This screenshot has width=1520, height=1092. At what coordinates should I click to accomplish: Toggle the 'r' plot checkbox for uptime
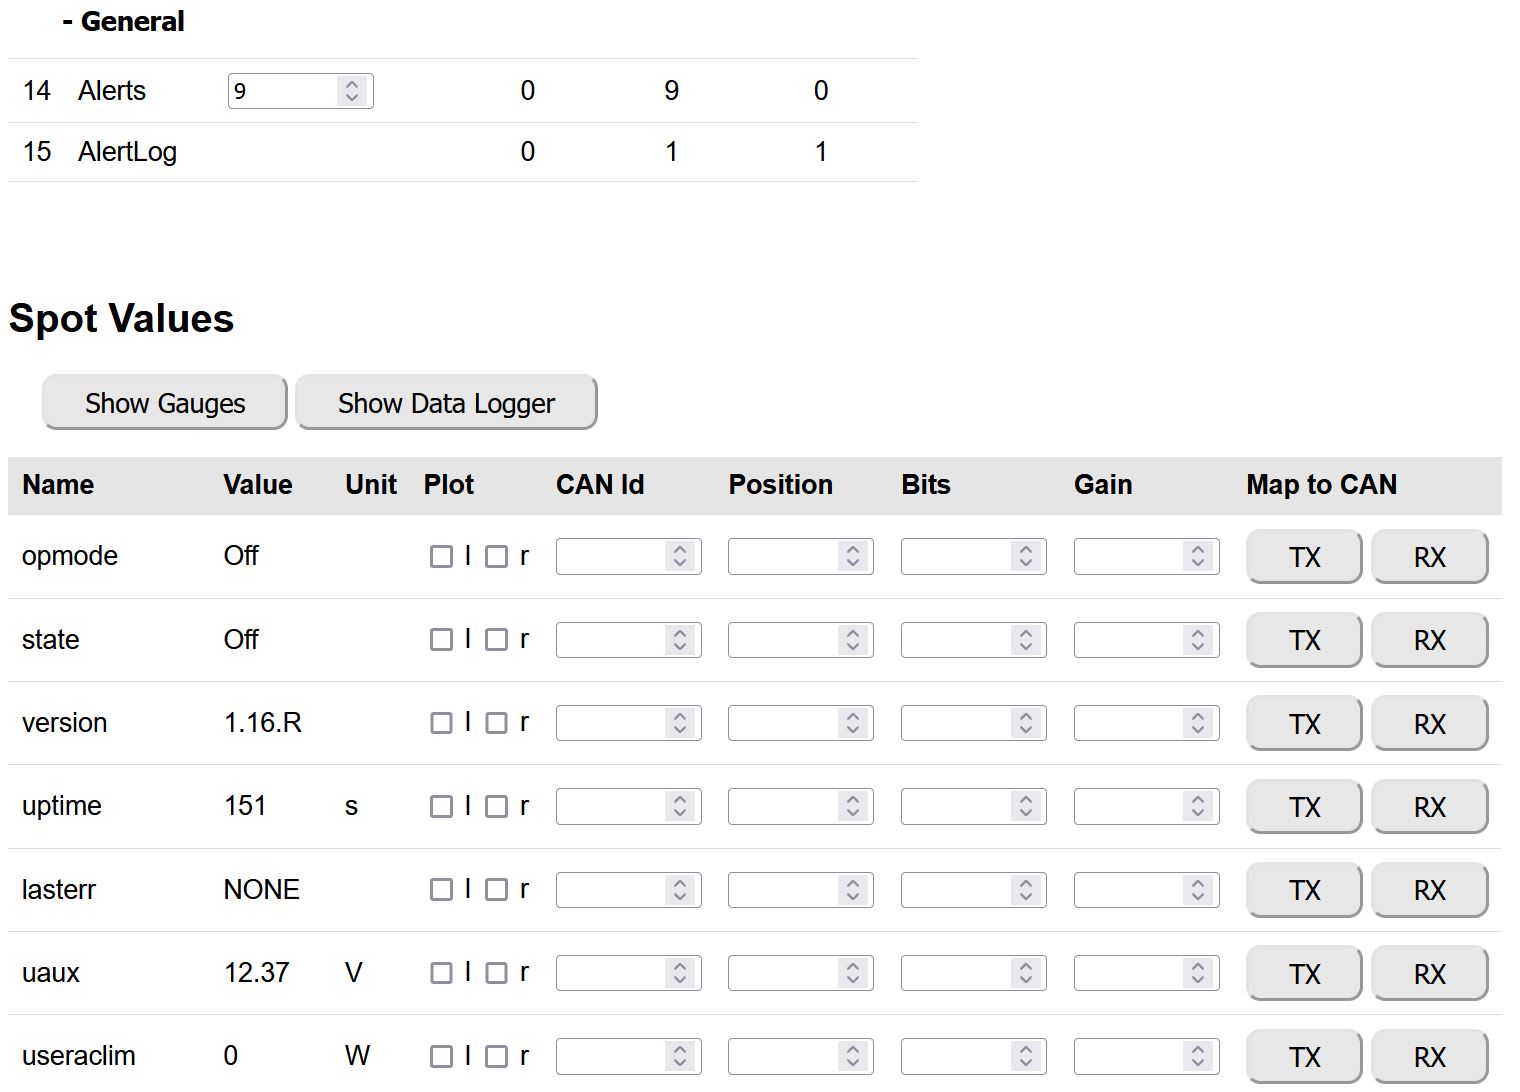pyautogui.click(x=496, y=807)
